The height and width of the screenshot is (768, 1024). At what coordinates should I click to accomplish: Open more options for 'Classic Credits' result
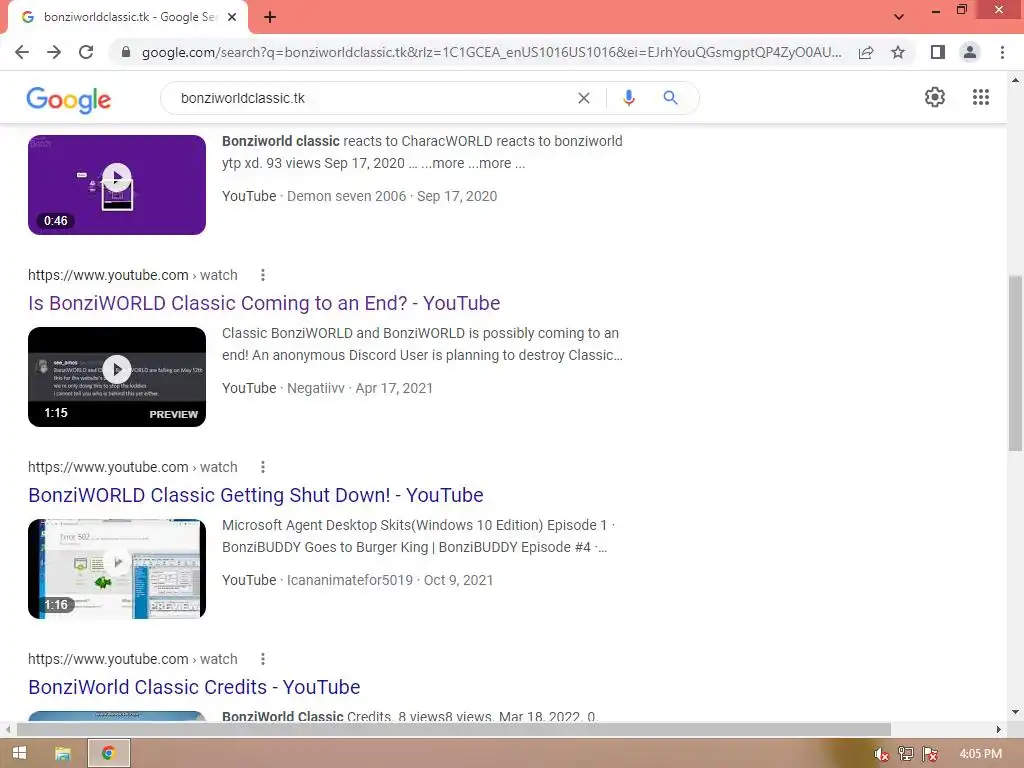[x=263, y=659]
